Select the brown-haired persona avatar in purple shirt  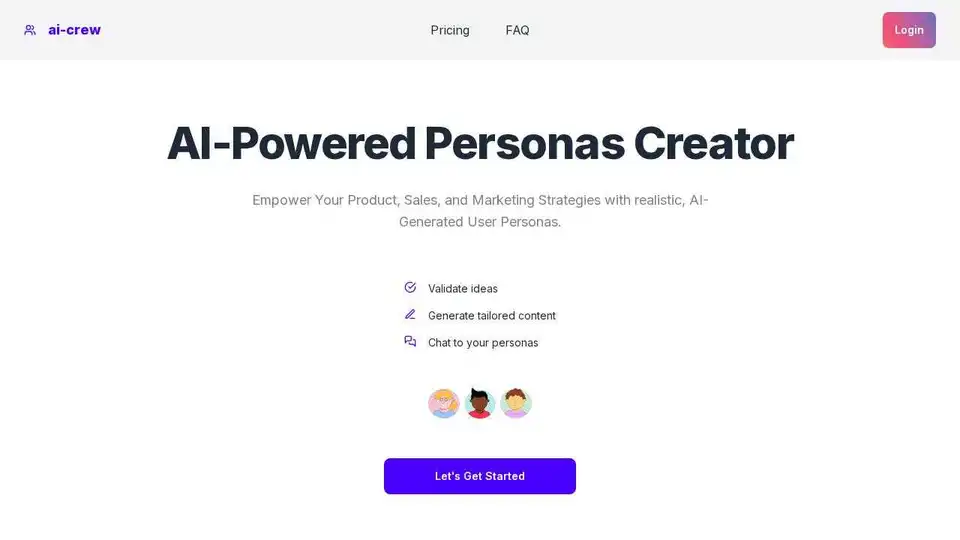516,403
